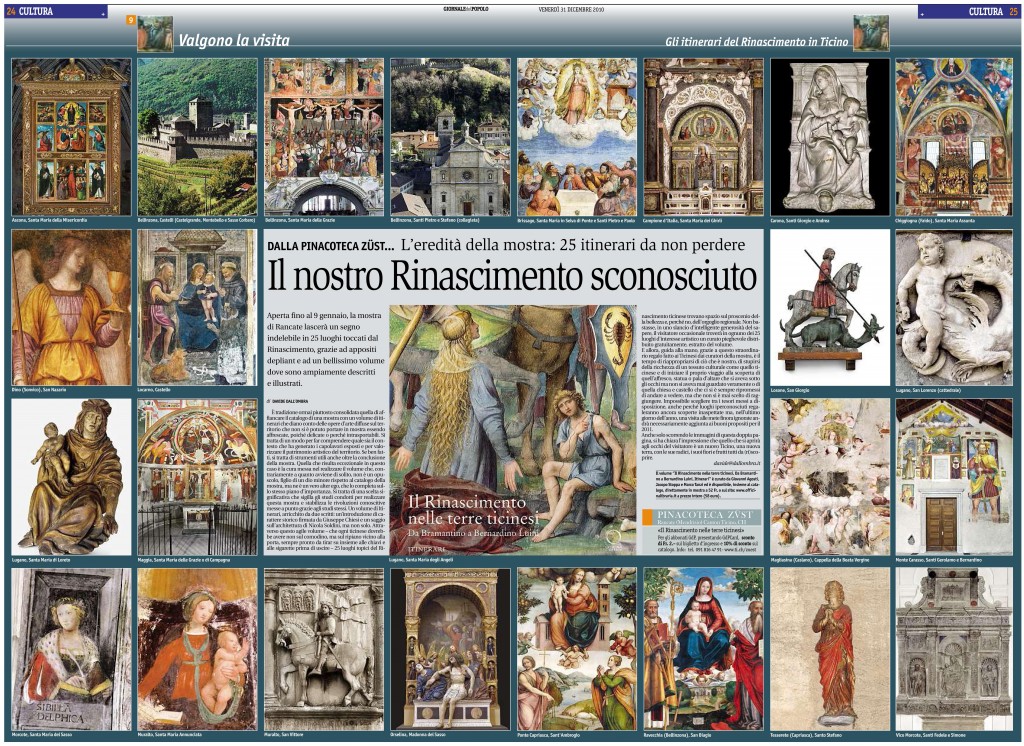Open the Dino angel with chalice painting
Screen dimensions: 1024x746
71,308
